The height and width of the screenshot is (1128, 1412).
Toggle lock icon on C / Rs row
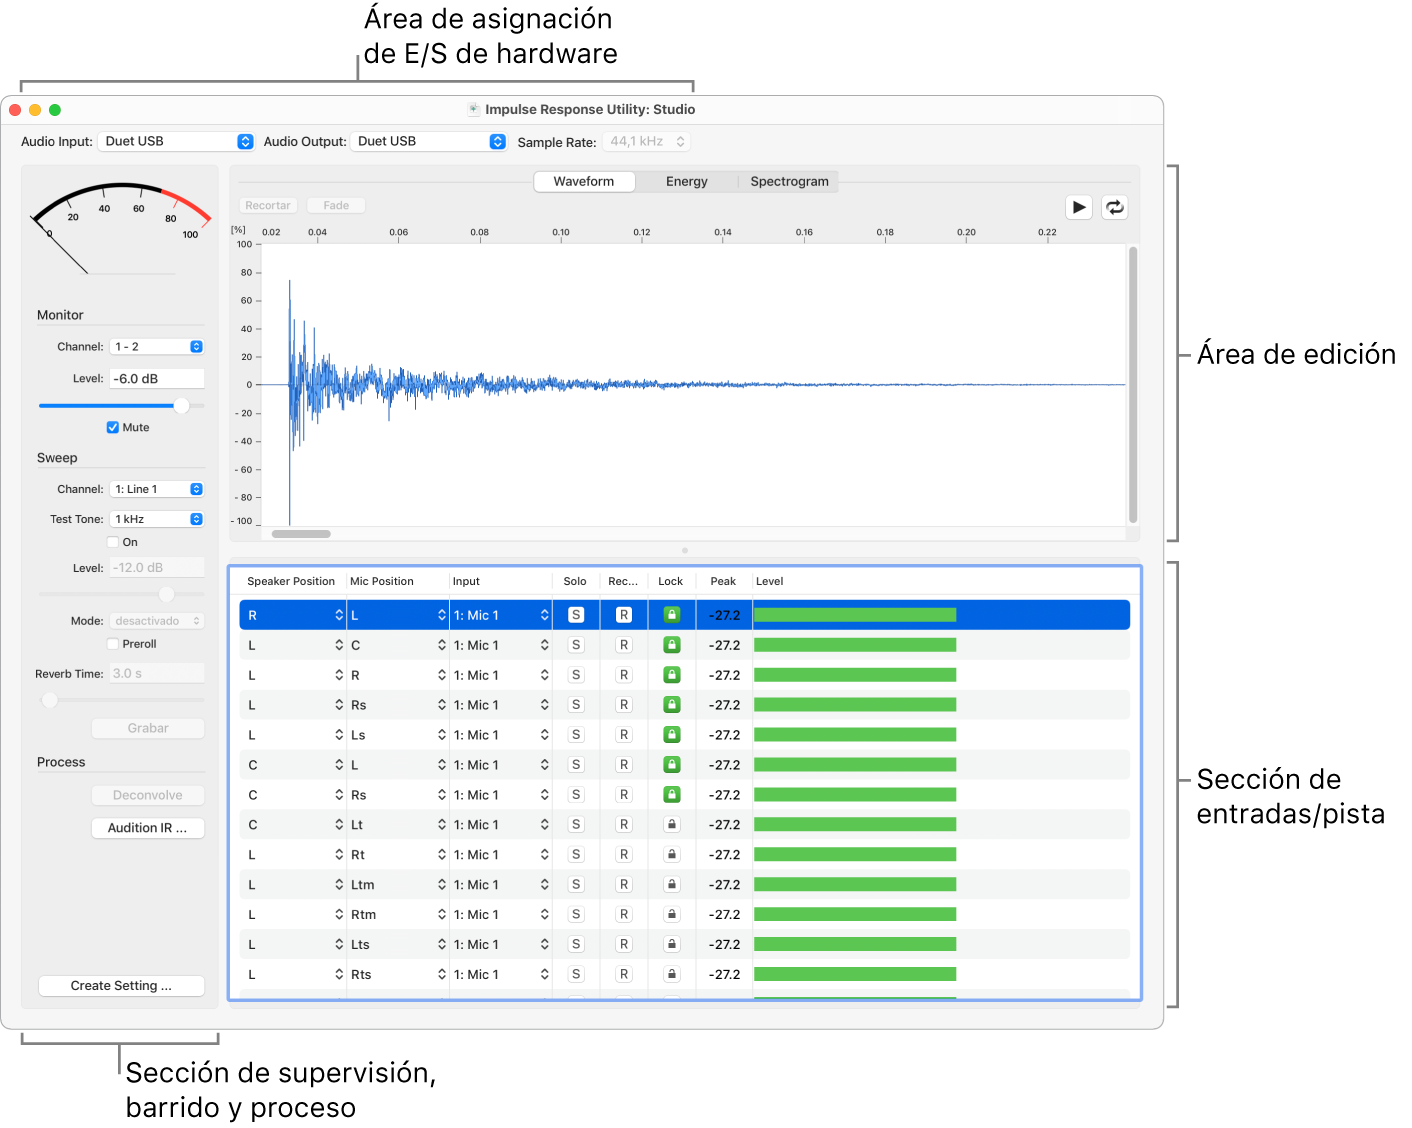[x=672, y=795]
